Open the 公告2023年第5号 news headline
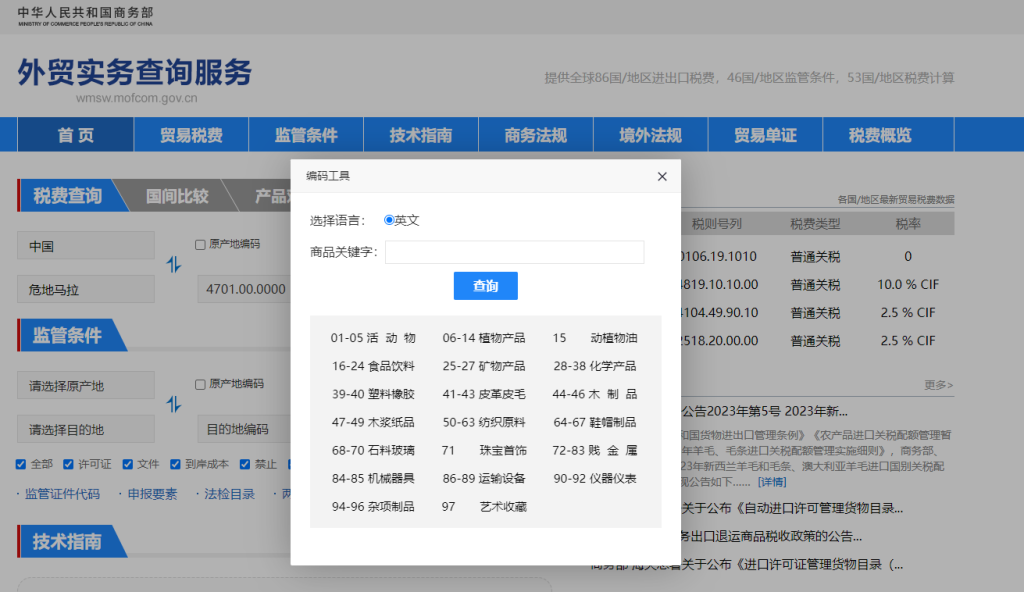This screenshot has width=1024, height=592. point(765,411)
